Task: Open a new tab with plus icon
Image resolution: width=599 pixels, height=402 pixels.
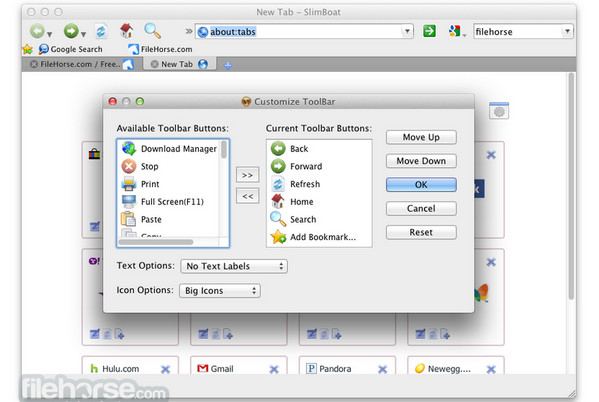Action: click(228, 66)
